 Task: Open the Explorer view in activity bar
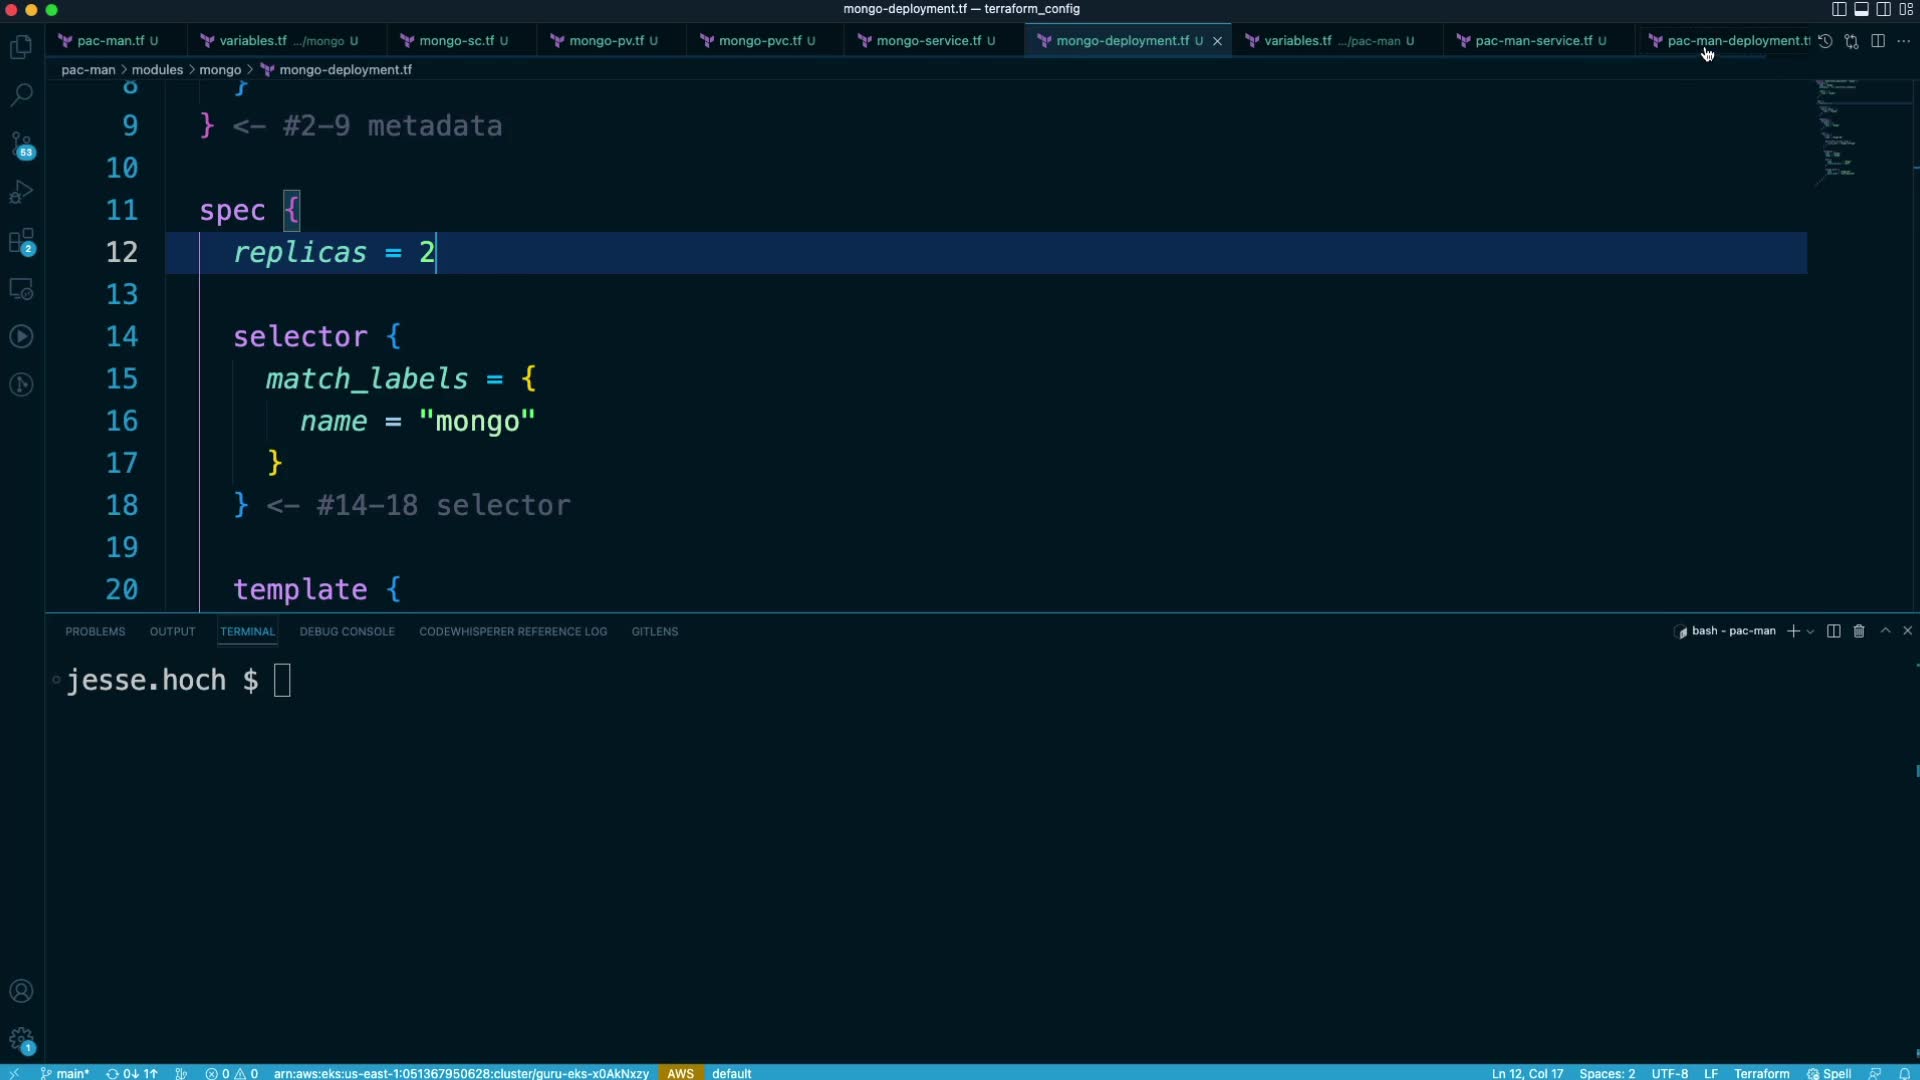pyautogui.click(x=21, y=47)
